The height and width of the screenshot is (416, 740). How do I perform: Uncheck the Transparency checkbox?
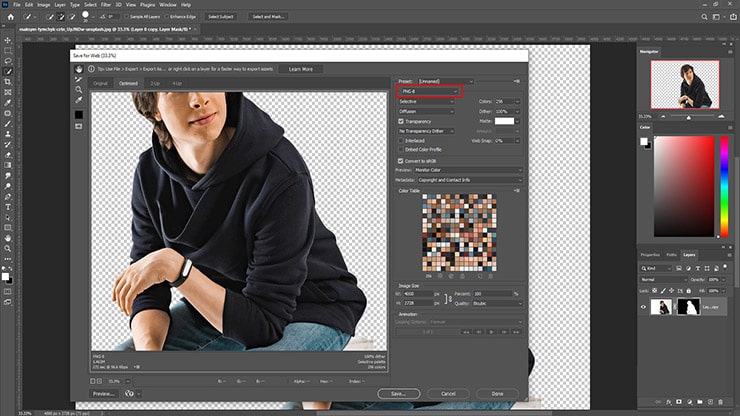coord(401,120)
